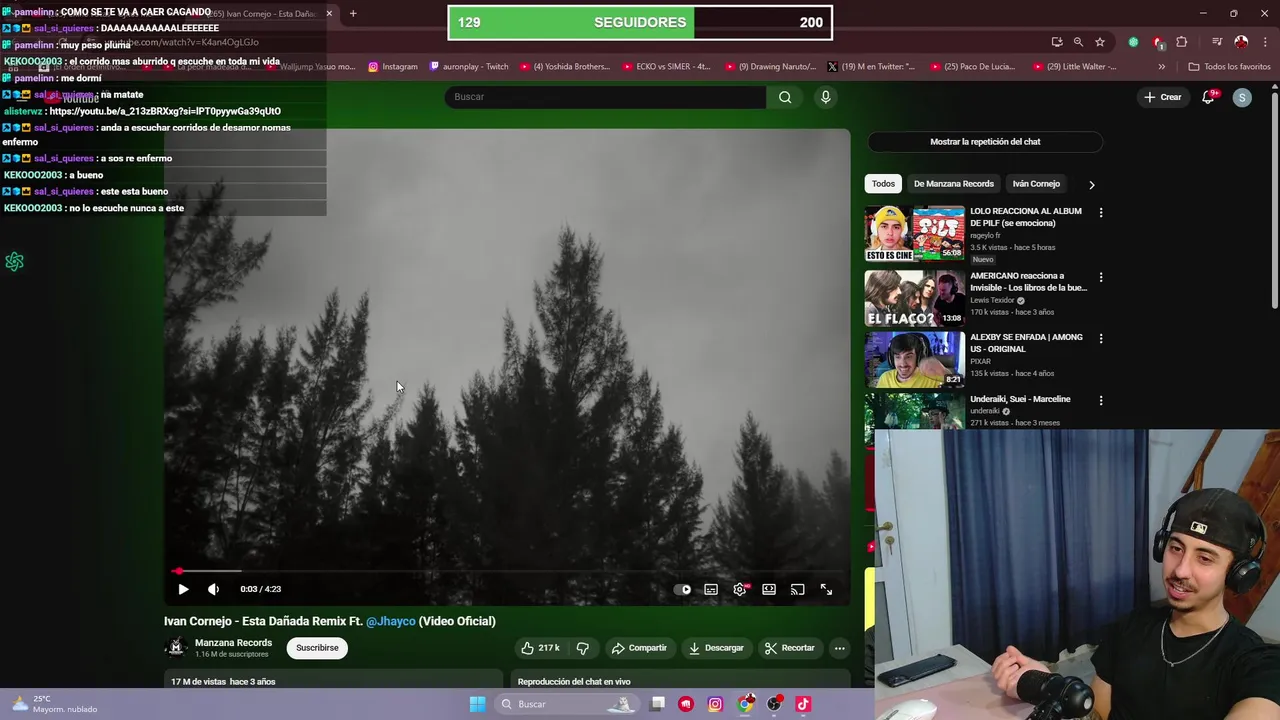The height and width of the screenshot is (720, 1280).
Task: Dislike the video with thumbs-down icon
Action: tap(583, 648)
